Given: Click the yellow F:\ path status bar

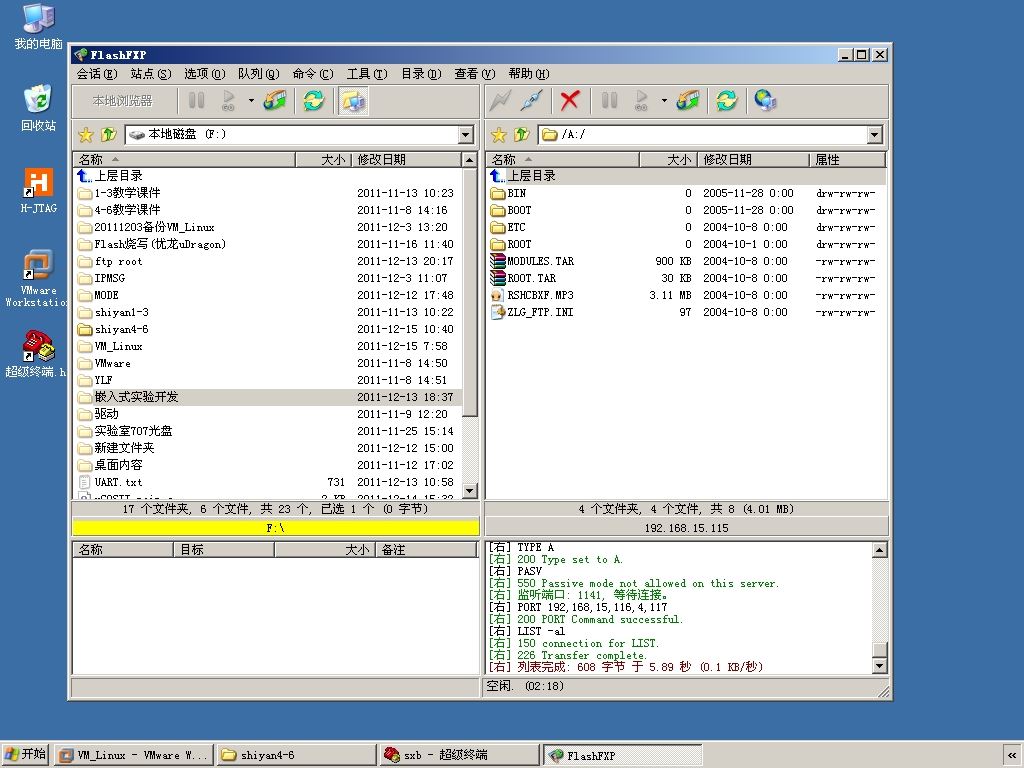Looking at the screenshot, I should [276, 527].
